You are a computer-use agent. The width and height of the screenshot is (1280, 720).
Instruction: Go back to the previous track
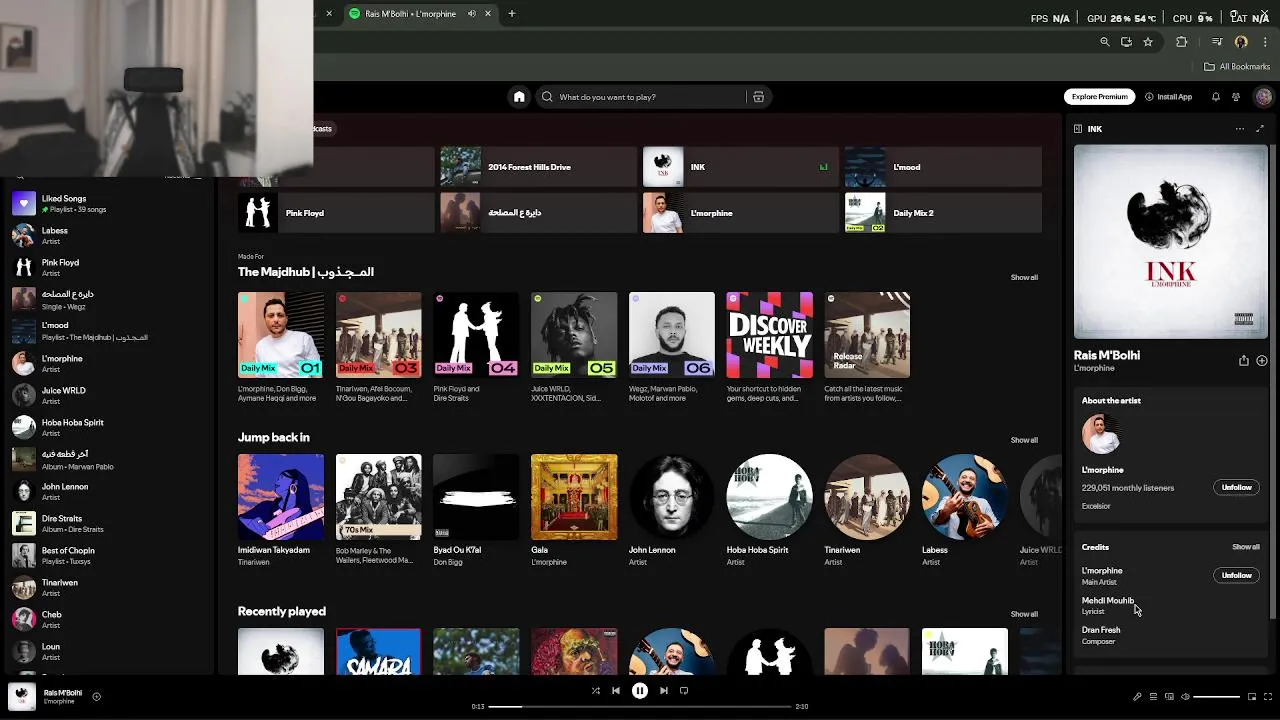(616, 690)
